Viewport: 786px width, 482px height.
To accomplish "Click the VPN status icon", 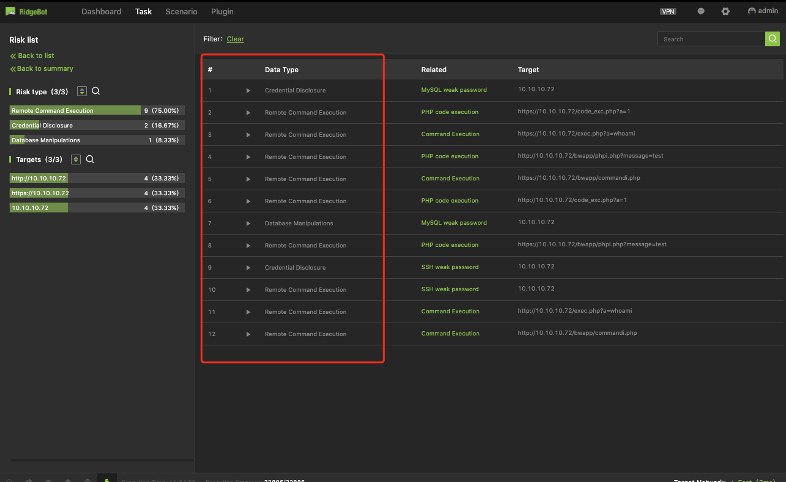I will tap(668, 11).
